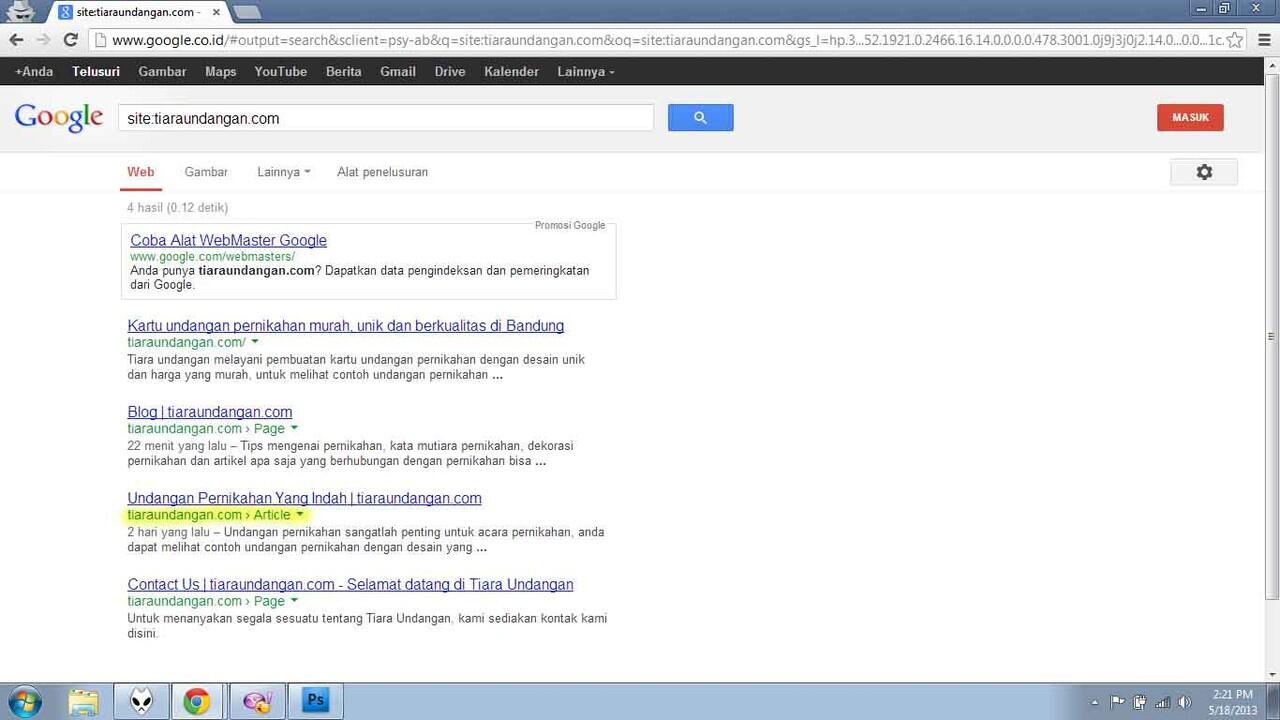Open the alien-head taskbar application
The image size is (1280, 720).
coord(141,702)
